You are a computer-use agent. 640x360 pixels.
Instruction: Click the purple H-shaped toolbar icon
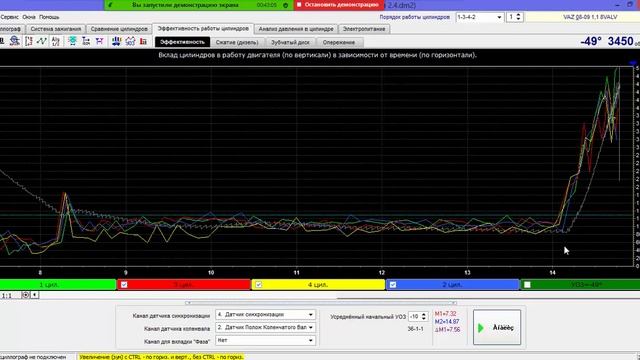click(99, 41)
